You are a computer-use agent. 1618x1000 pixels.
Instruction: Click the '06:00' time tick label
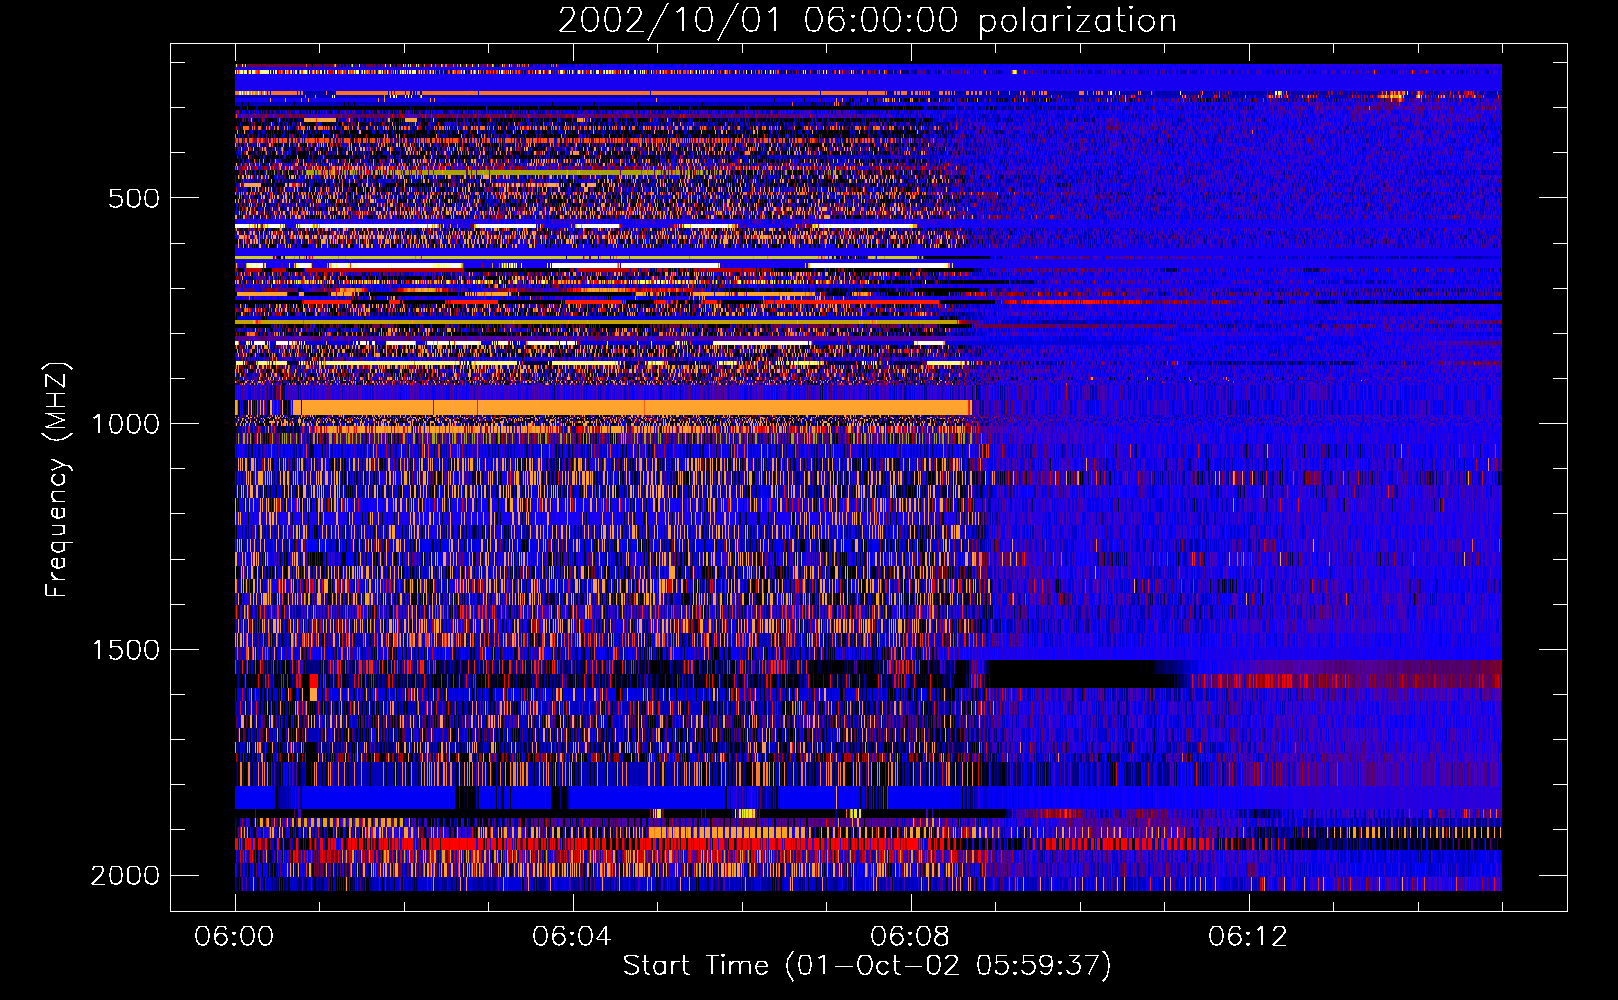235,937
